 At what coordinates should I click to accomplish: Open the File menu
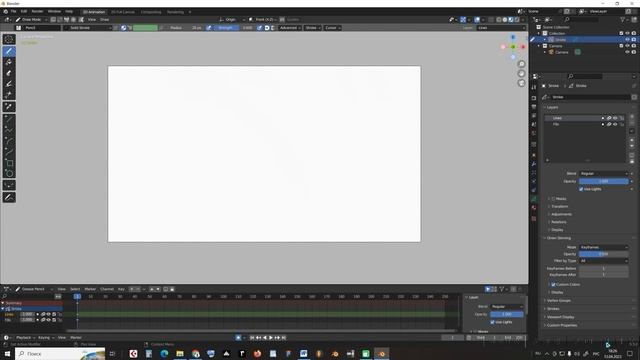pos(13,11)
